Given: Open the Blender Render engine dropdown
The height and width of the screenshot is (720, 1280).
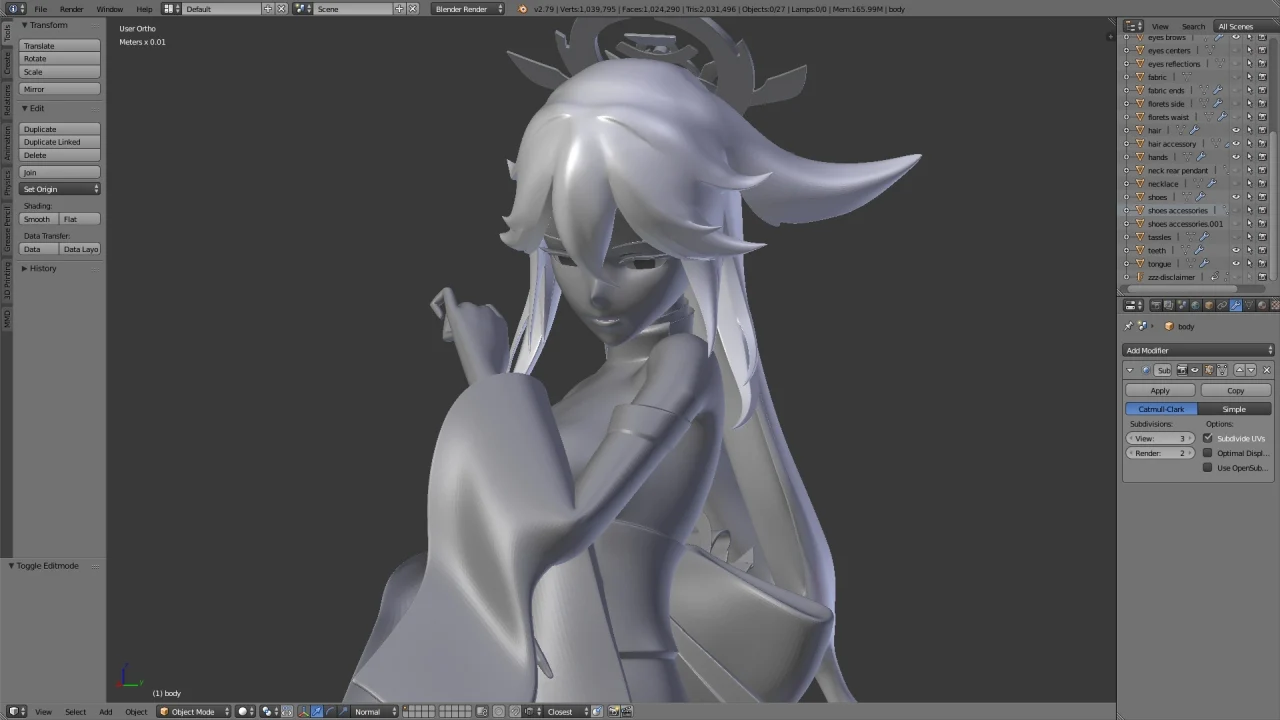Looking at the screenshot, I should (468, 9).
